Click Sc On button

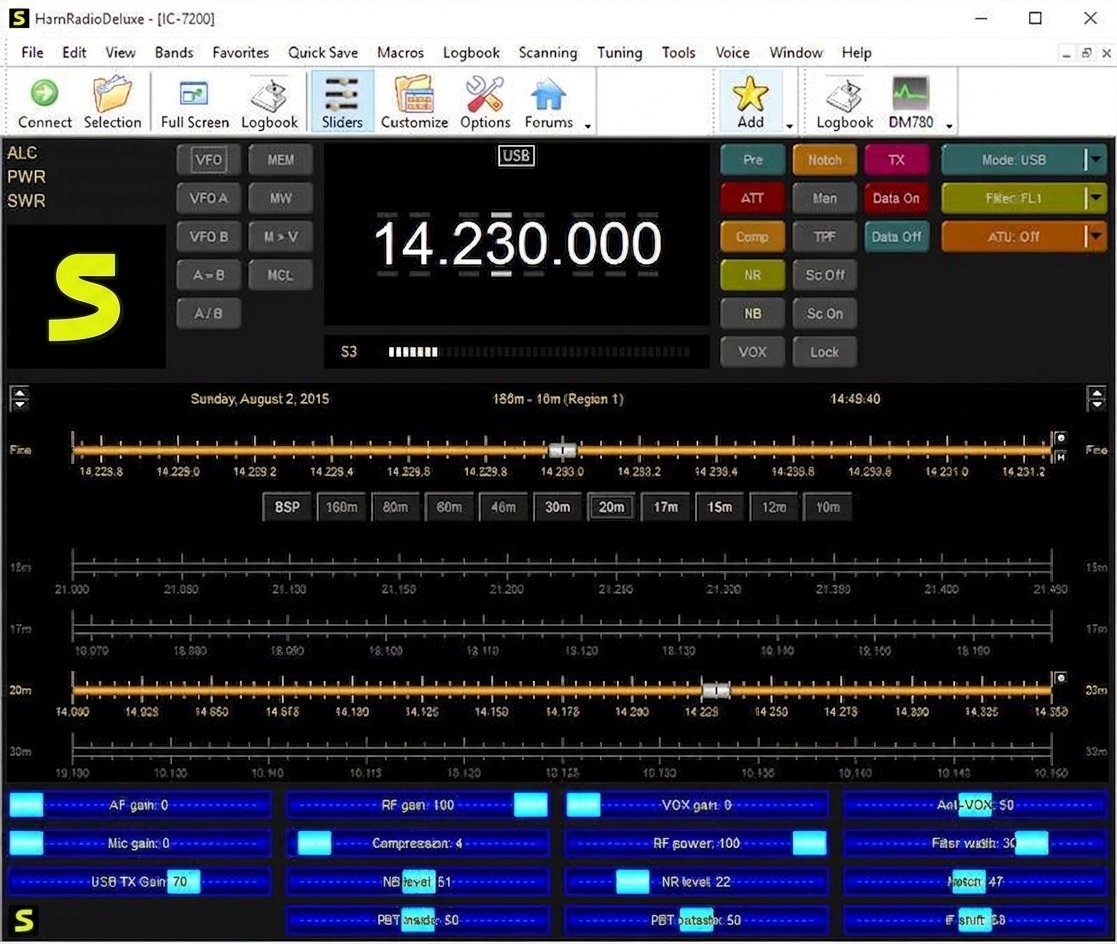(x=824, y=313)
